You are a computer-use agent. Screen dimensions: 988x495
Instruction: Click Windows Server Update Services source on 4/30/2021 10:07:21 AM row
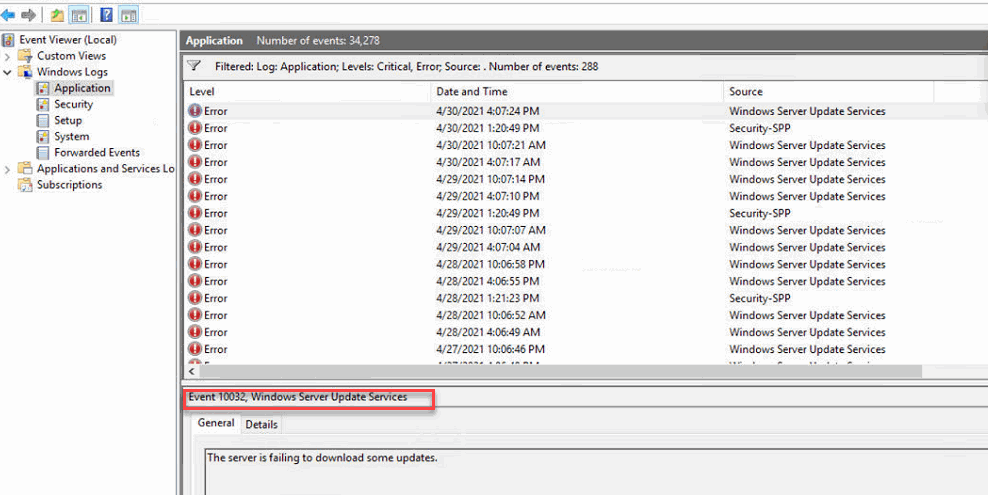pos(807,145)
